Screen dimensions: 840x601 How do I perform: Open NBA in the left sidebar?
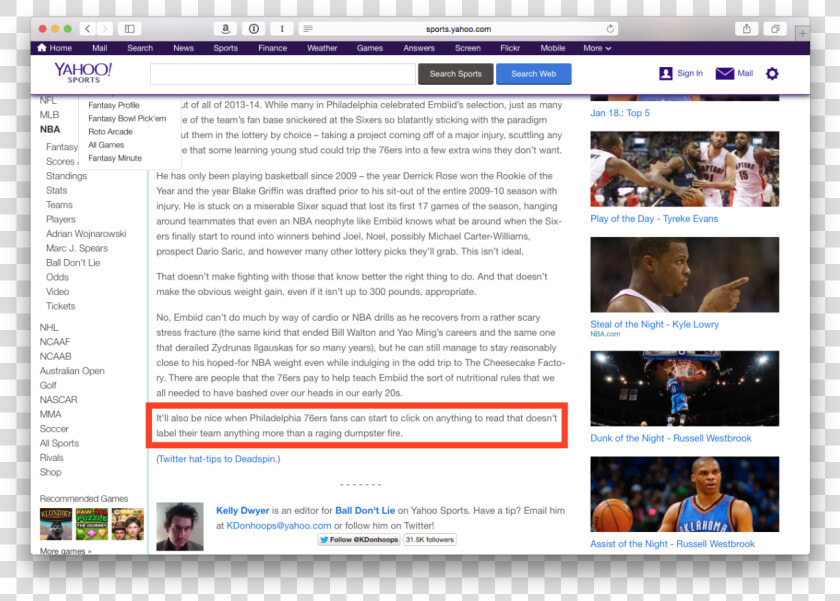[50, 129]
